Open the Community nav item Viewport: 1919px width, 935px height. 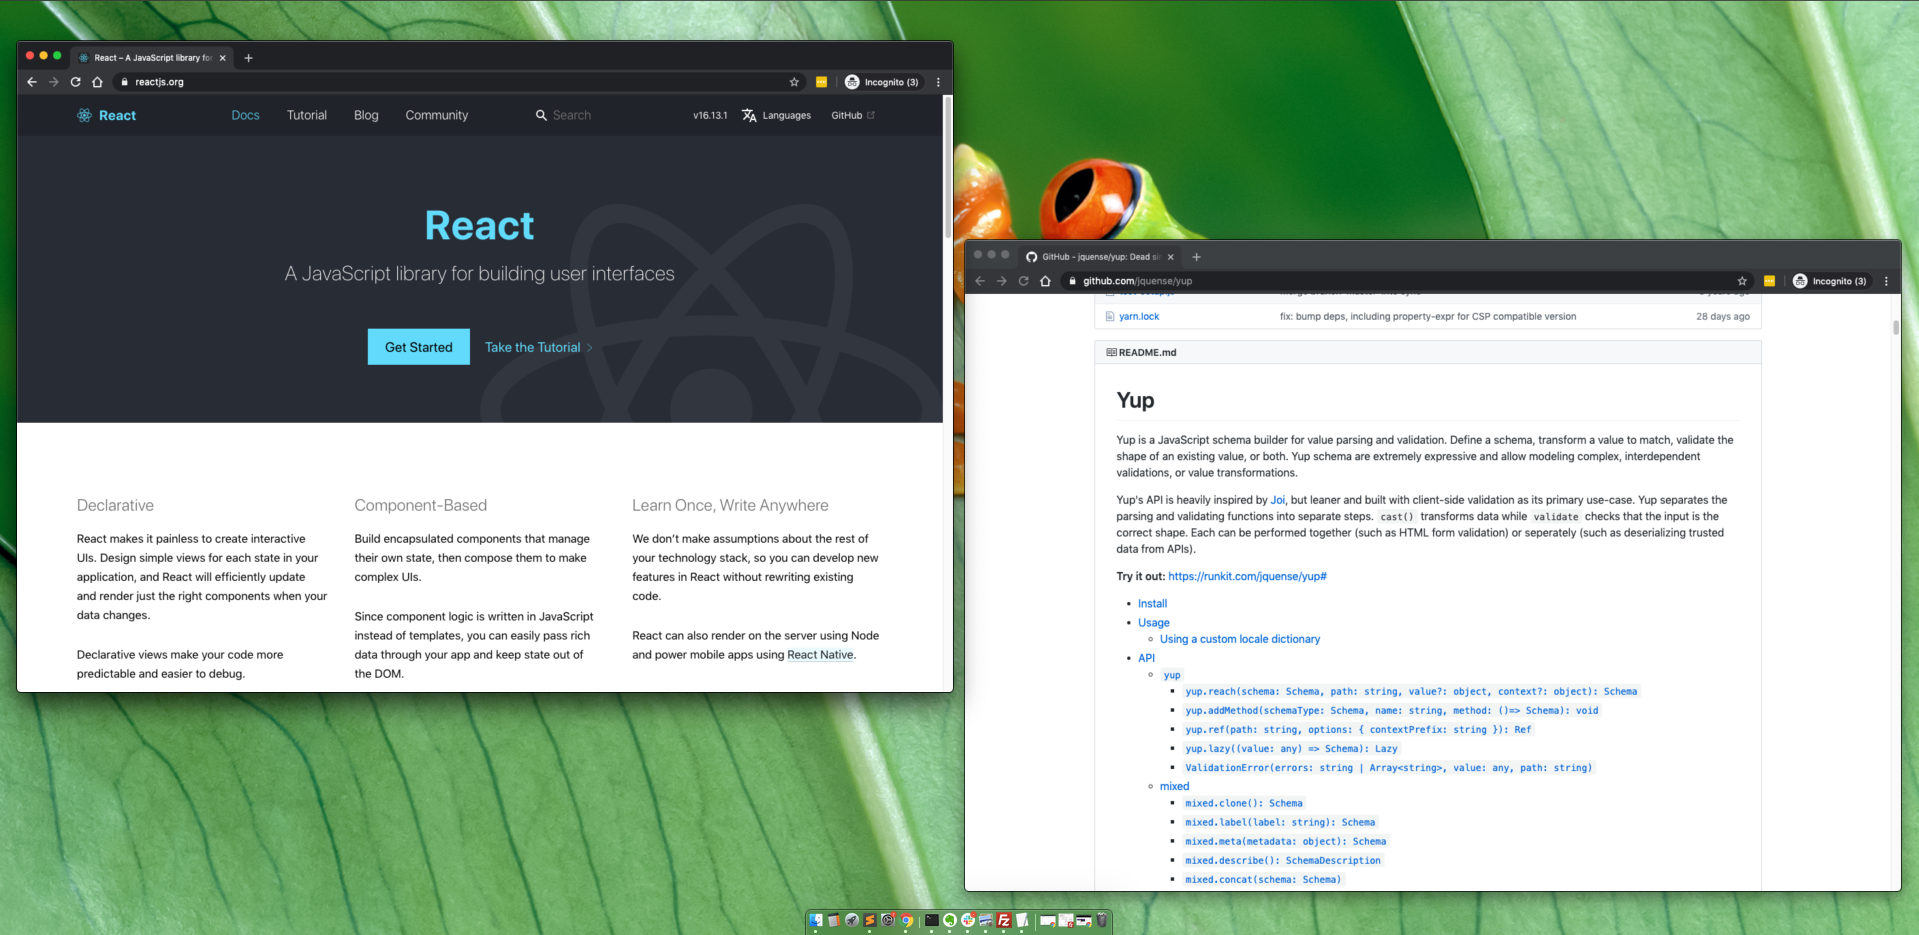[436, 115]
